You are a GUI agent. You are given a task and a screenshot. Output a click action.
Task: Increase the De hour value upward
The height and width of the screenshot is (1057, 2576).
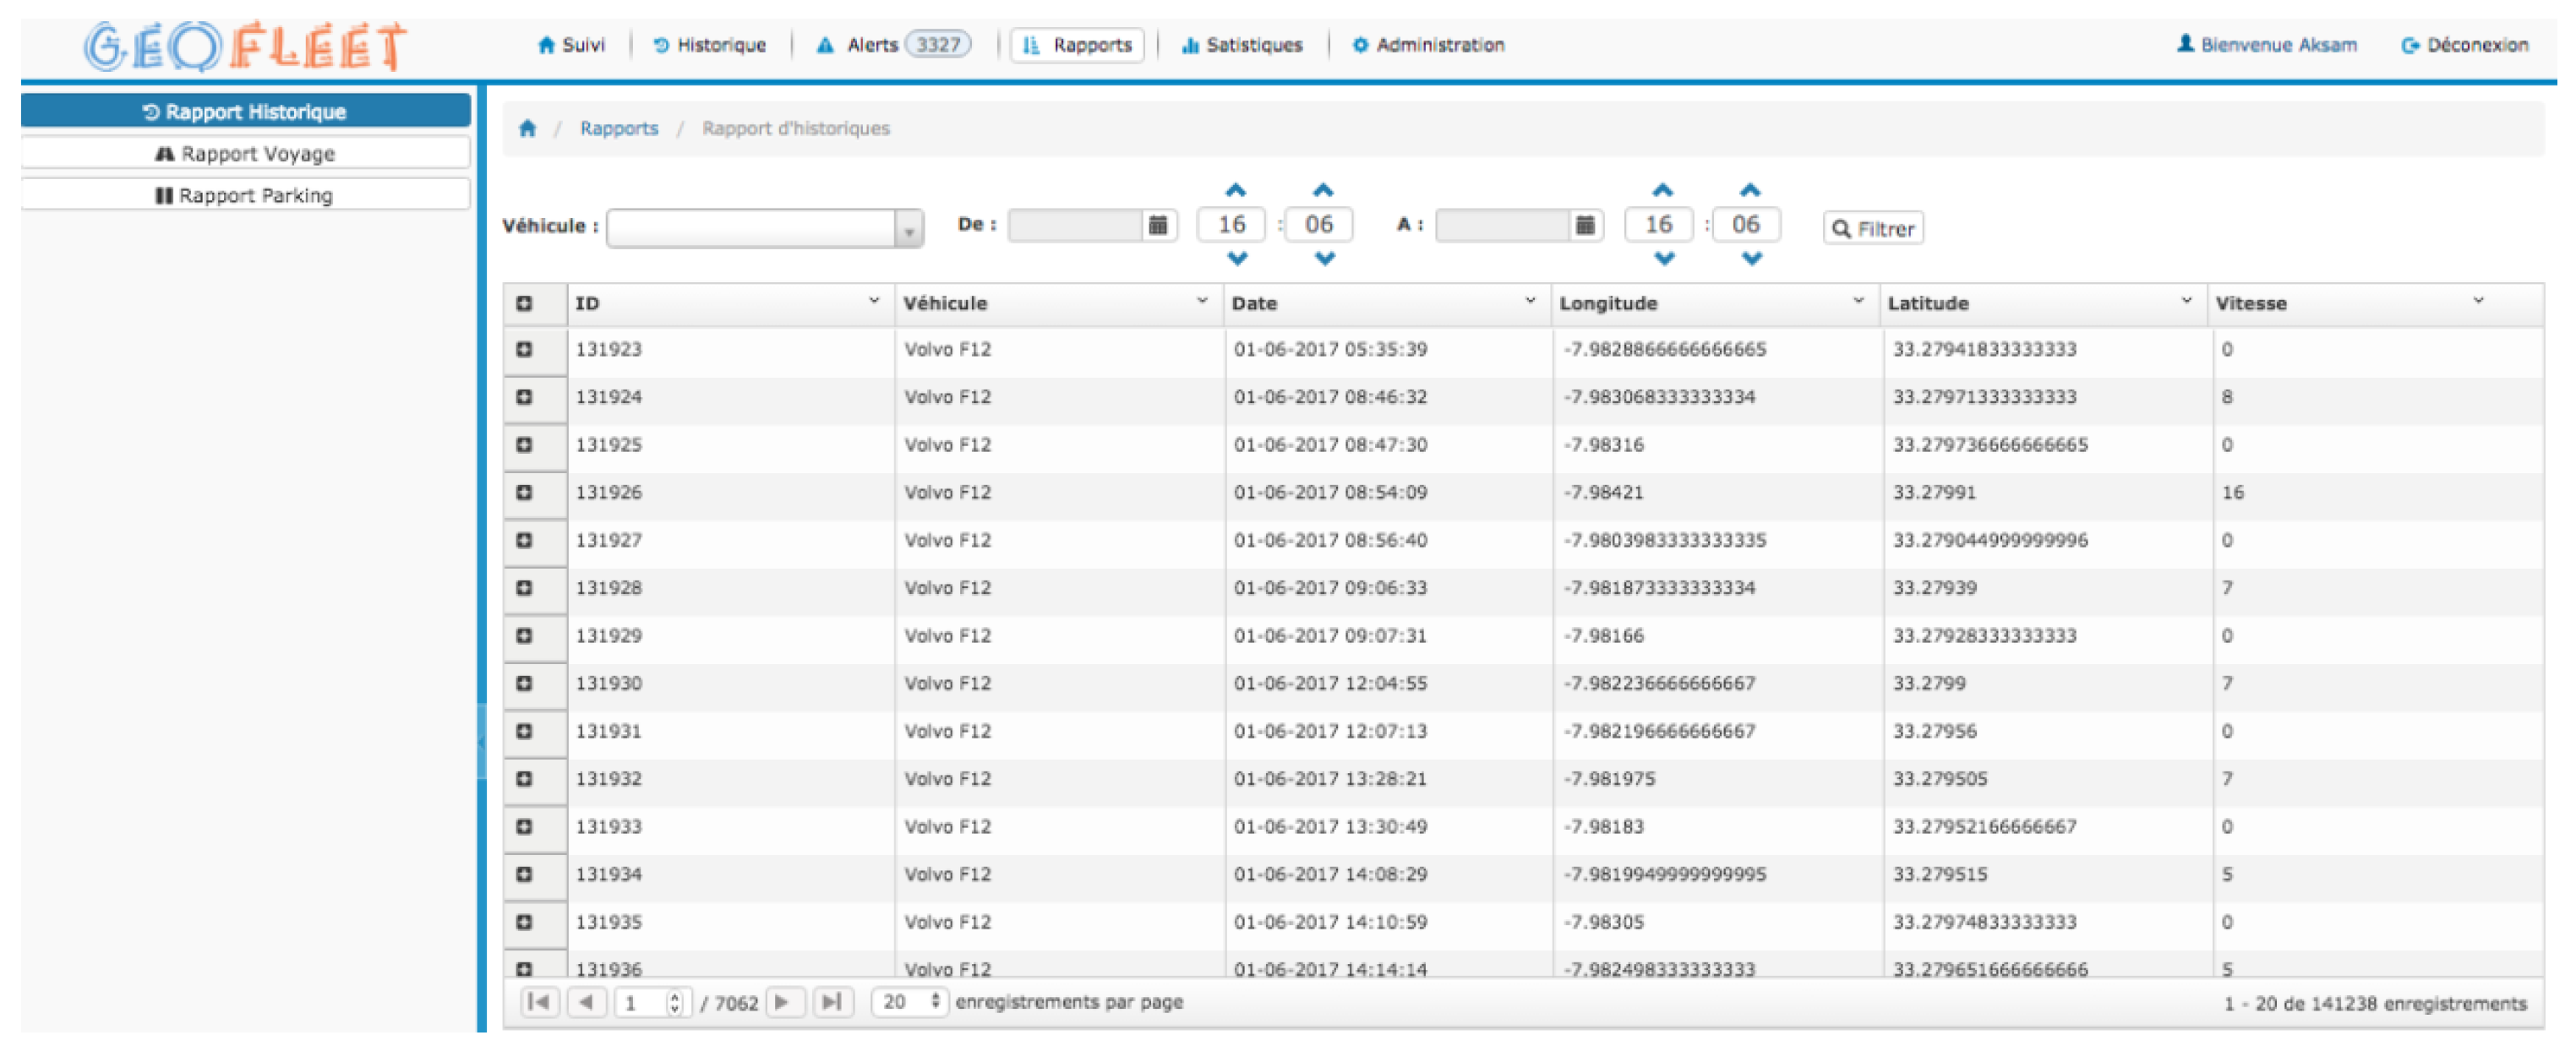click(x=1236, y=190)
